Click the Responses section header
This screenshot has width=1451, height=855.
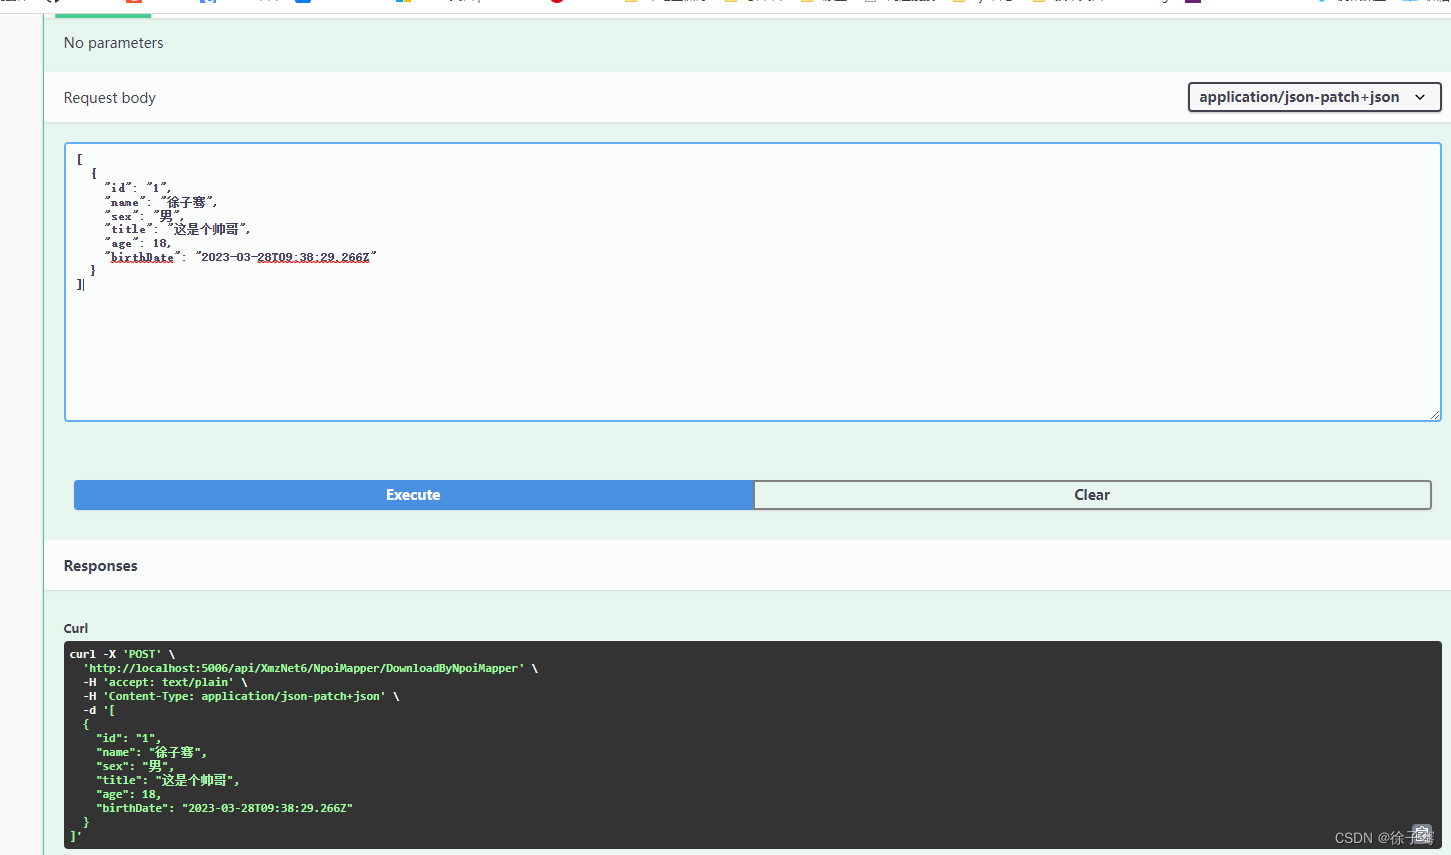pyautogui.click(x=100, y=565)
